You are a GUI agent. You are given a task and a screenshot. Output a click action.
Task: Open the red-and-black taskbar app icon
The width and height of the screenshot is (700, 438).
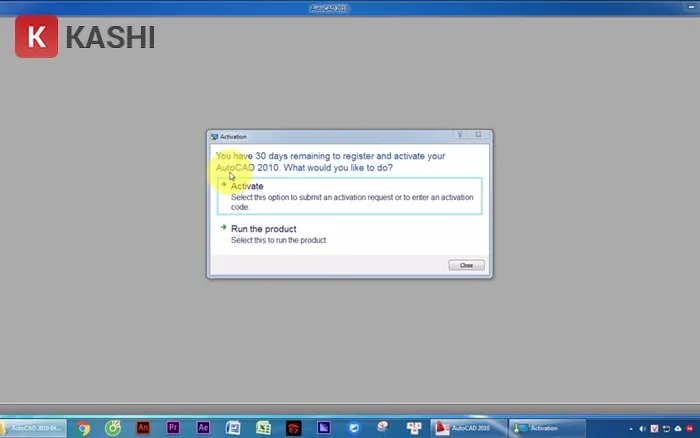(293, 428)
